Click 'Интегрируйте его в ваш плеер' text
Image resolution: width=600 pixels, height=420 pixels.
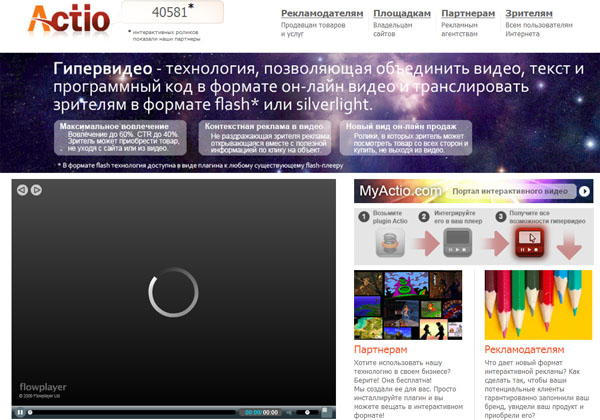(x=458, y=217)
